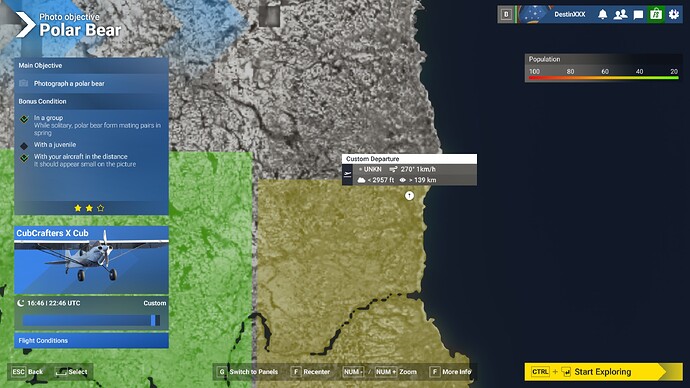This screenshot has height=388, width=690.
Task: Click the first gold star rating
Action: pyautogui.click(x=78, y=208)
